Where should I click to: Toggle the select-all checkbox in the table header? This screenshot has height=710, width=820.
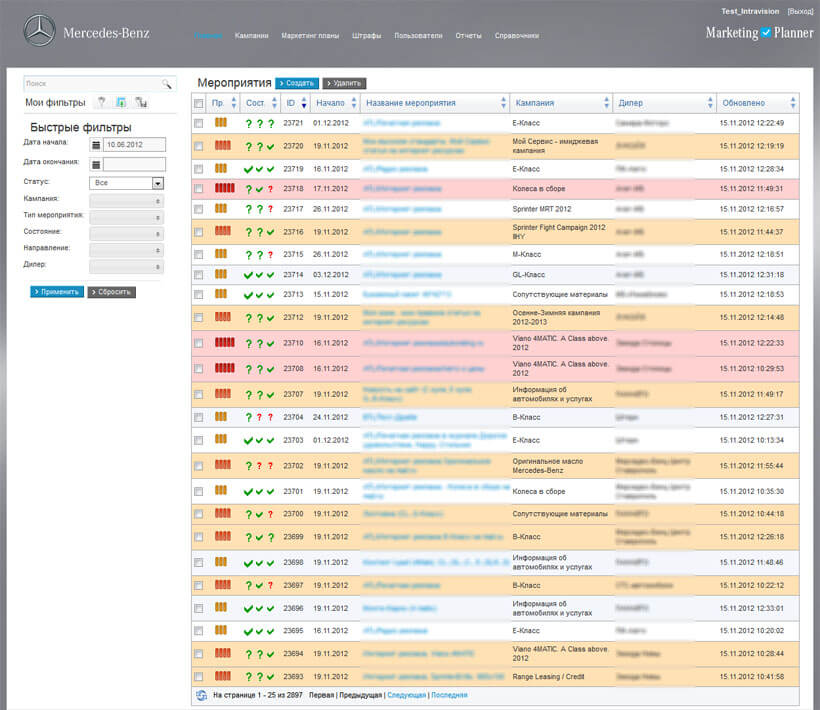(199, 104)
